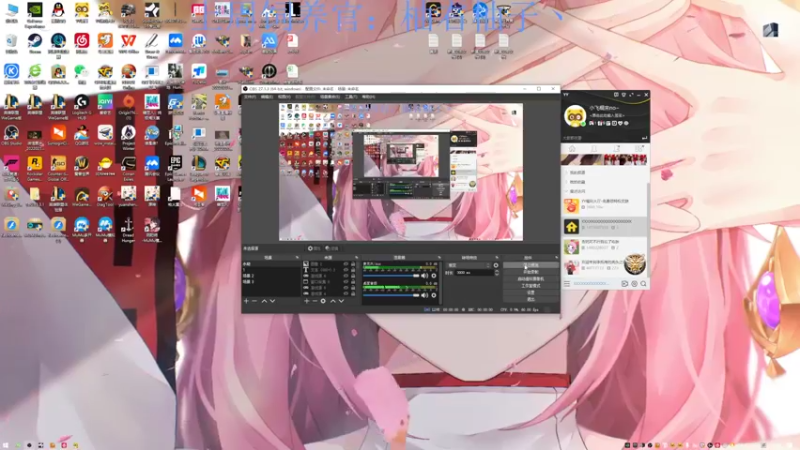The image size is (800, 450).
Task: Open World of Warcraft desktop icon
Action: 82,166
